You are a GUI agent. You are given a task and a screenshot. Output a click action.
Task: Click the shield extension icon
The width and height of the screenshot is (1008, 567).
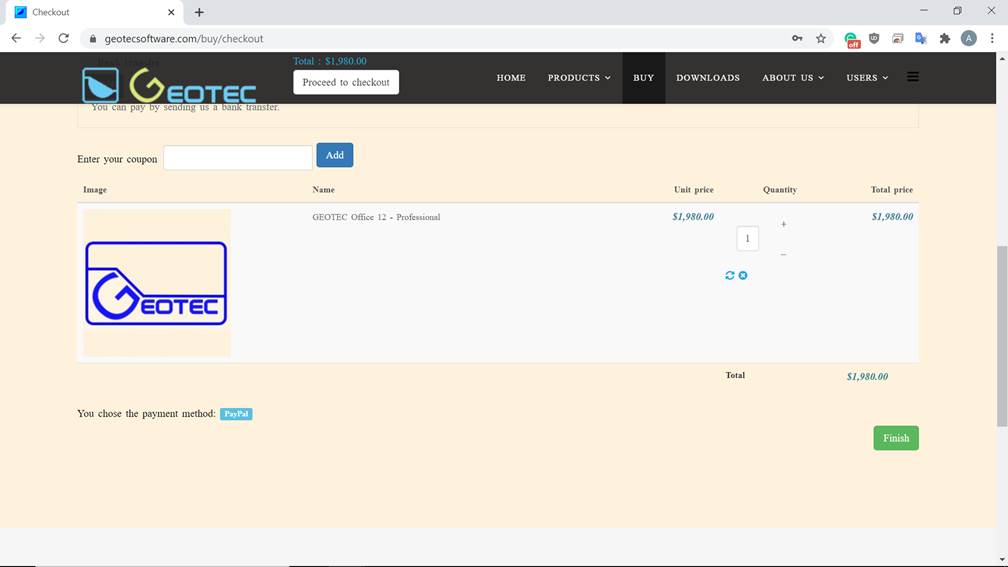pos(874,39)
